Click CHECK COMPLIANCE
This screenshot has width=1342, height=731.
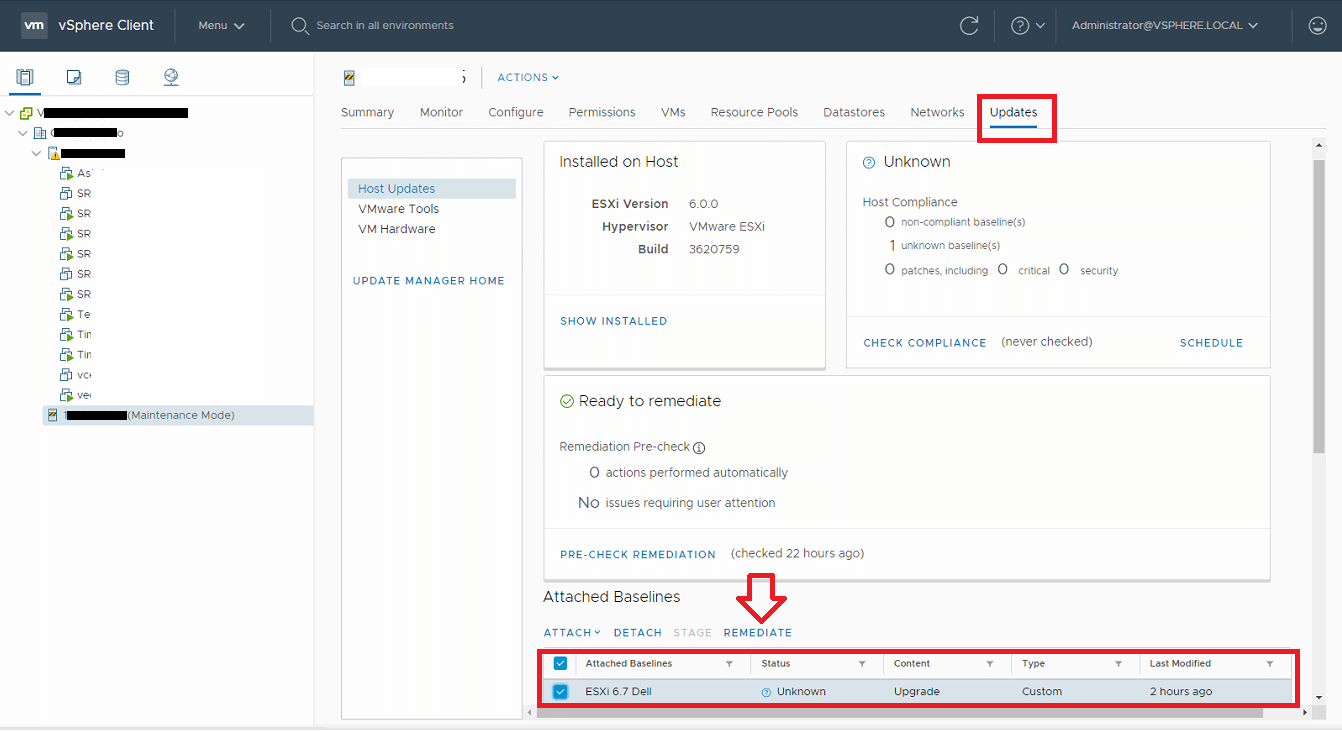click(x=925, y=343)
